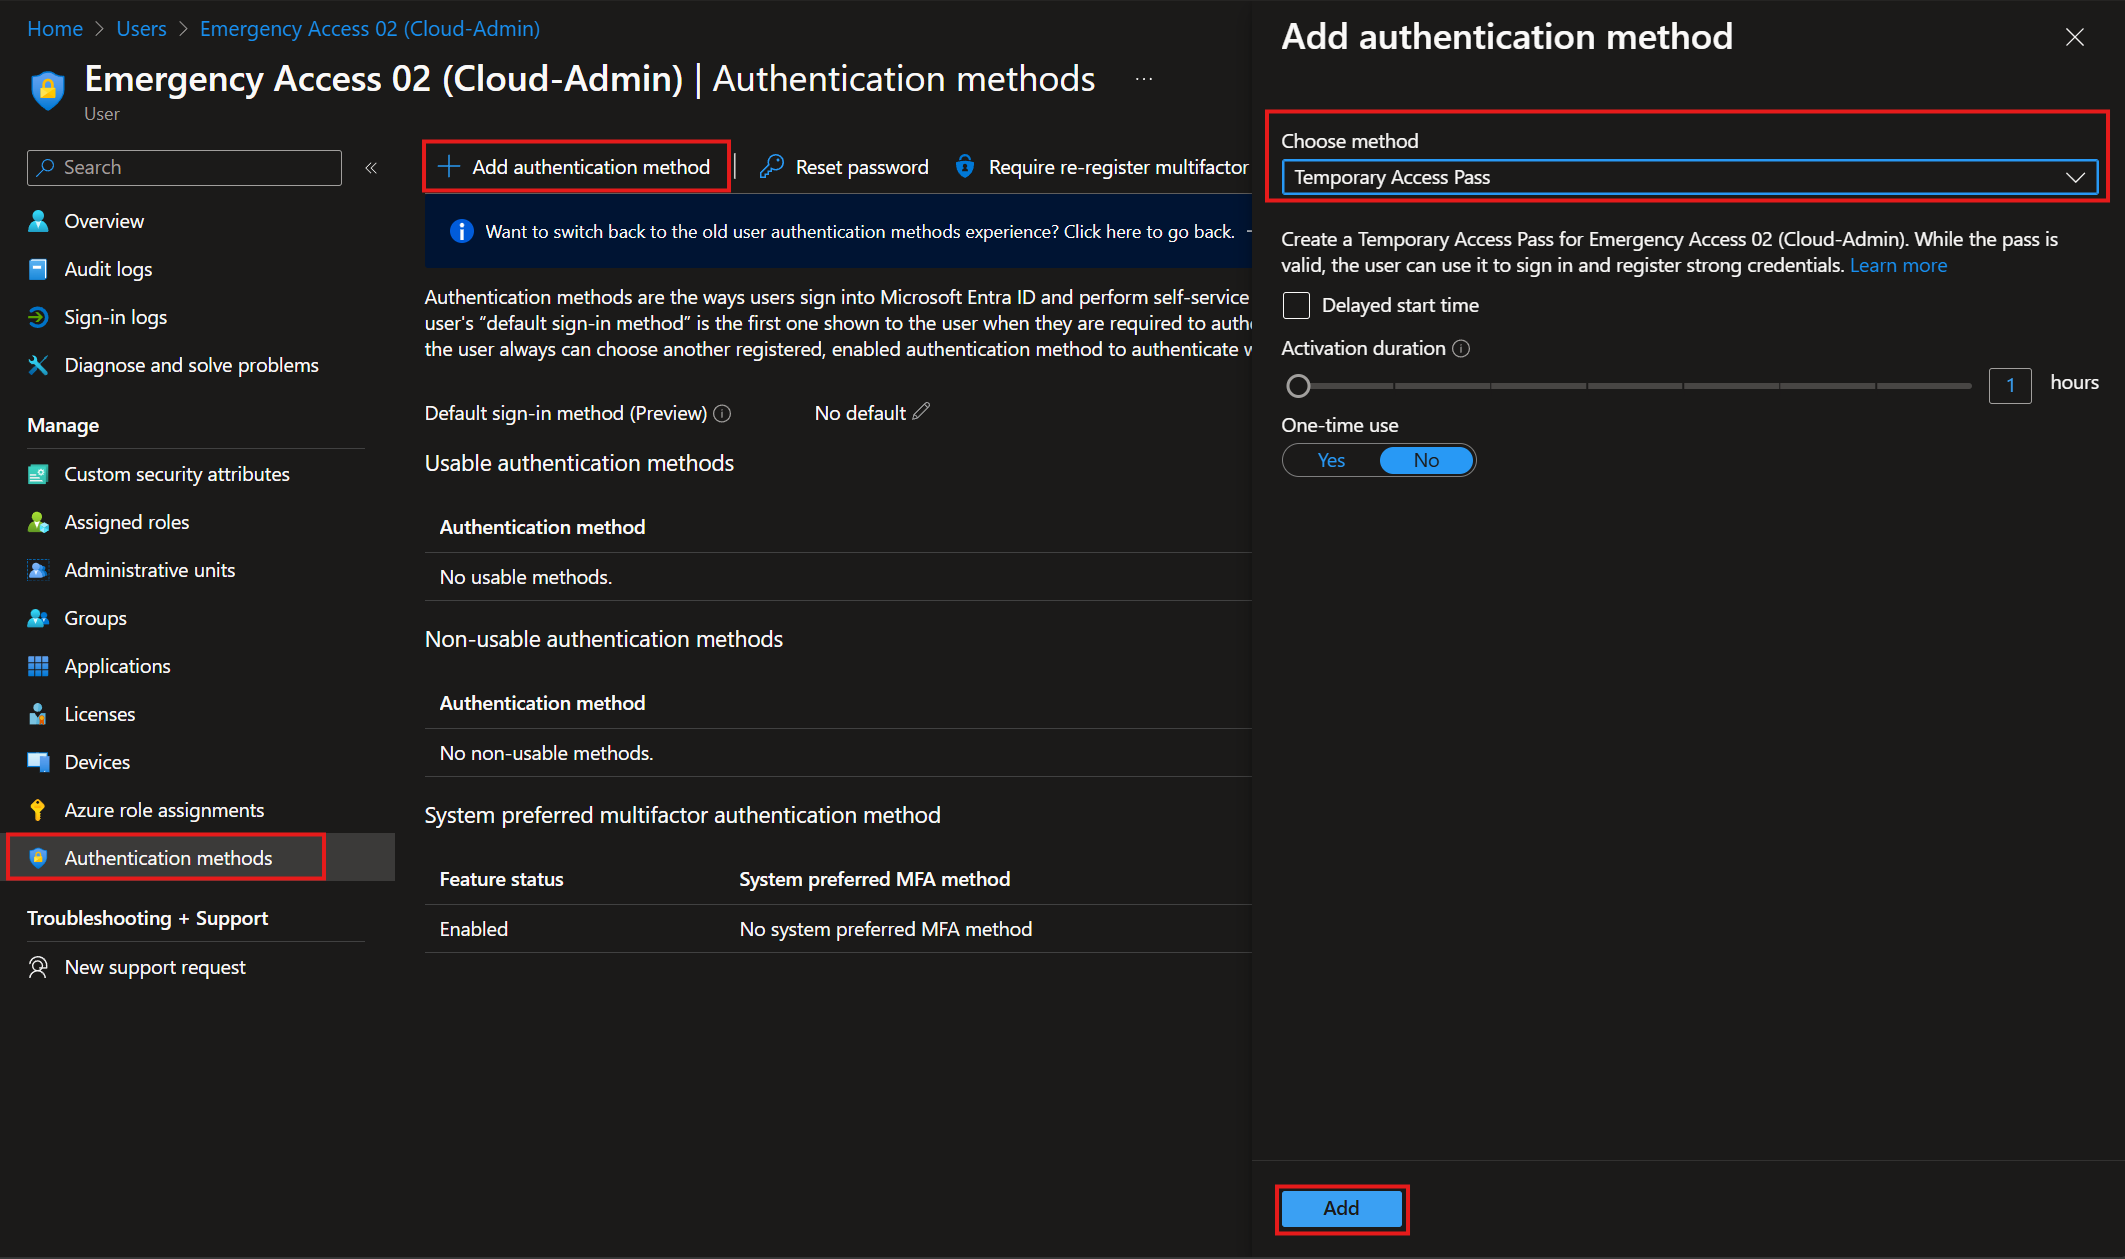The width and height of the screenshot is (2125, 1259).
Task: Click the Diagnose and solve problems wrench icon
Action: pos(38,365)
